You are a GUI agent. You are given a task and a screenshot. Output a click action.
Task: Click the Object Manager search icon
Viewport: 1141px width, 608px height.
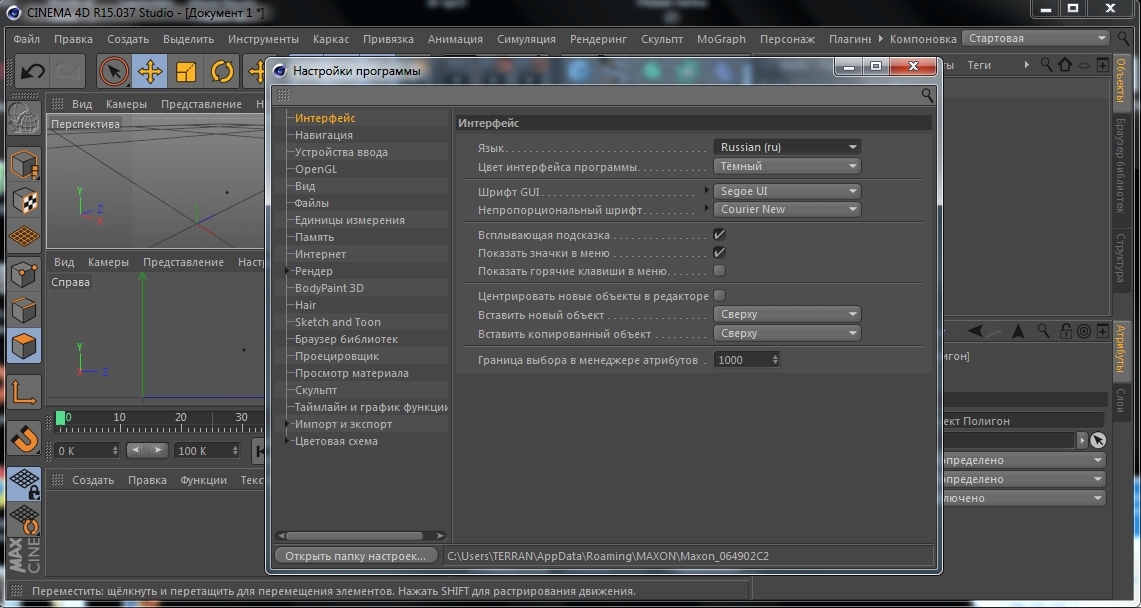[x=1046, y=65]
